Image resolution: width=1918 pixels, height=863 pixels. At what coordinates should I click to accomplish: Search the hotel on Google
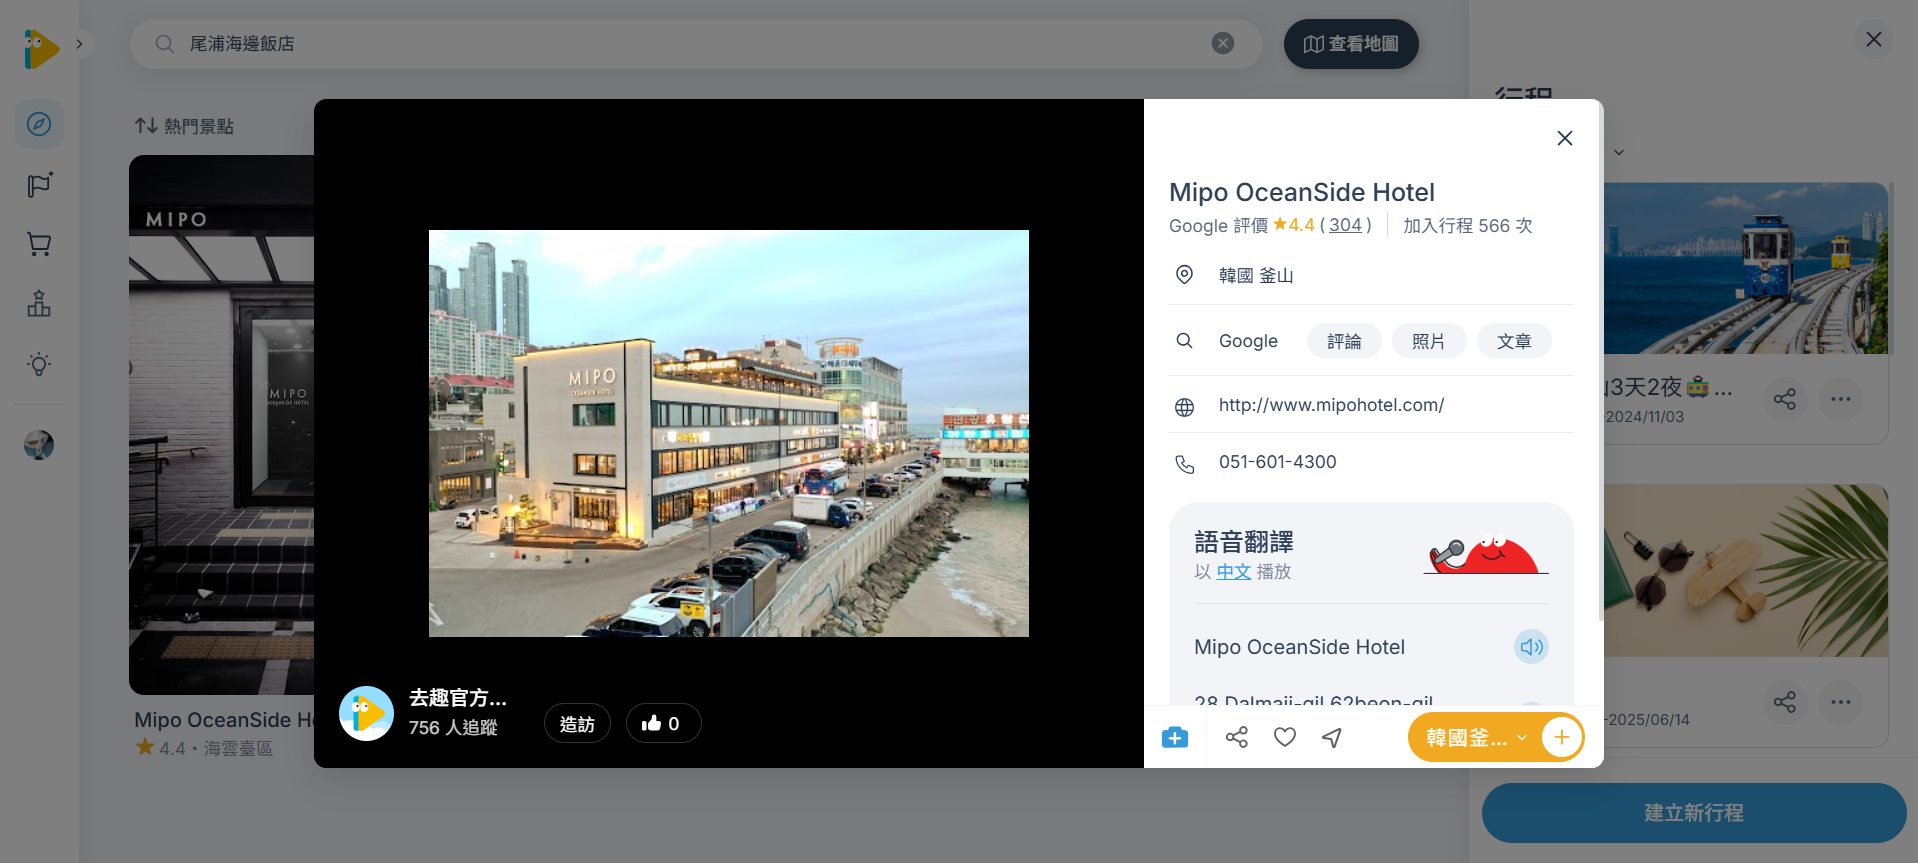[x=1248, y=341]
